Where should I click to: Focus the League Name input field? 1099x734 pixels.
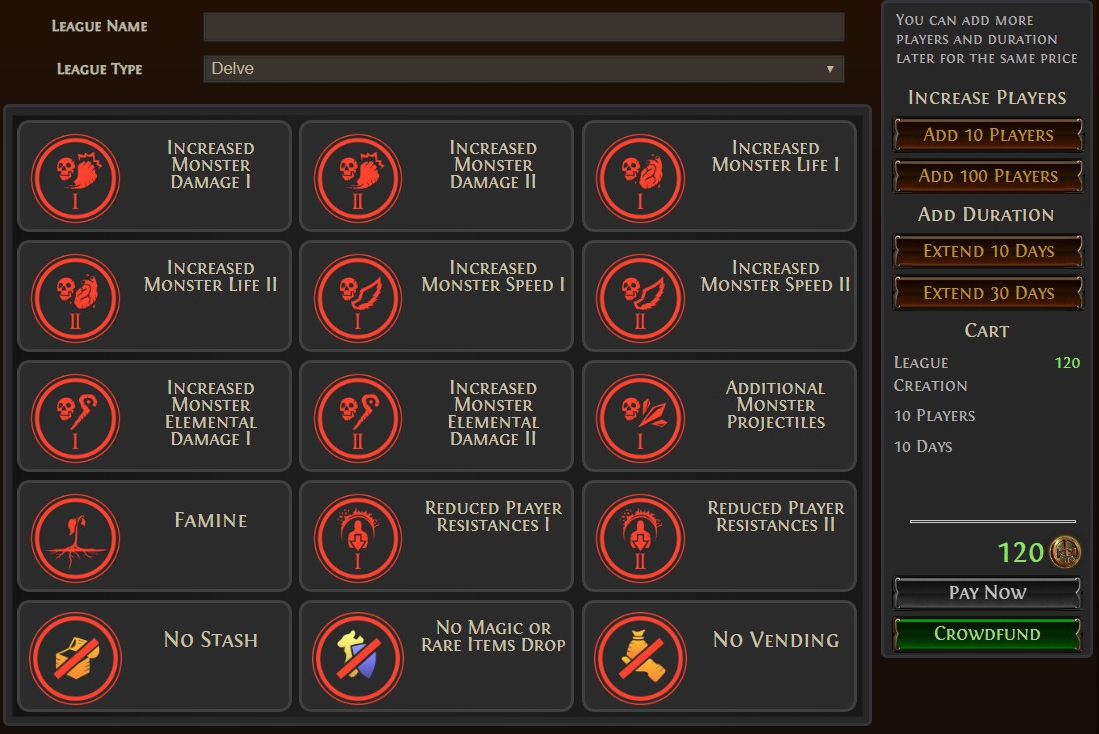pos(524,27)
